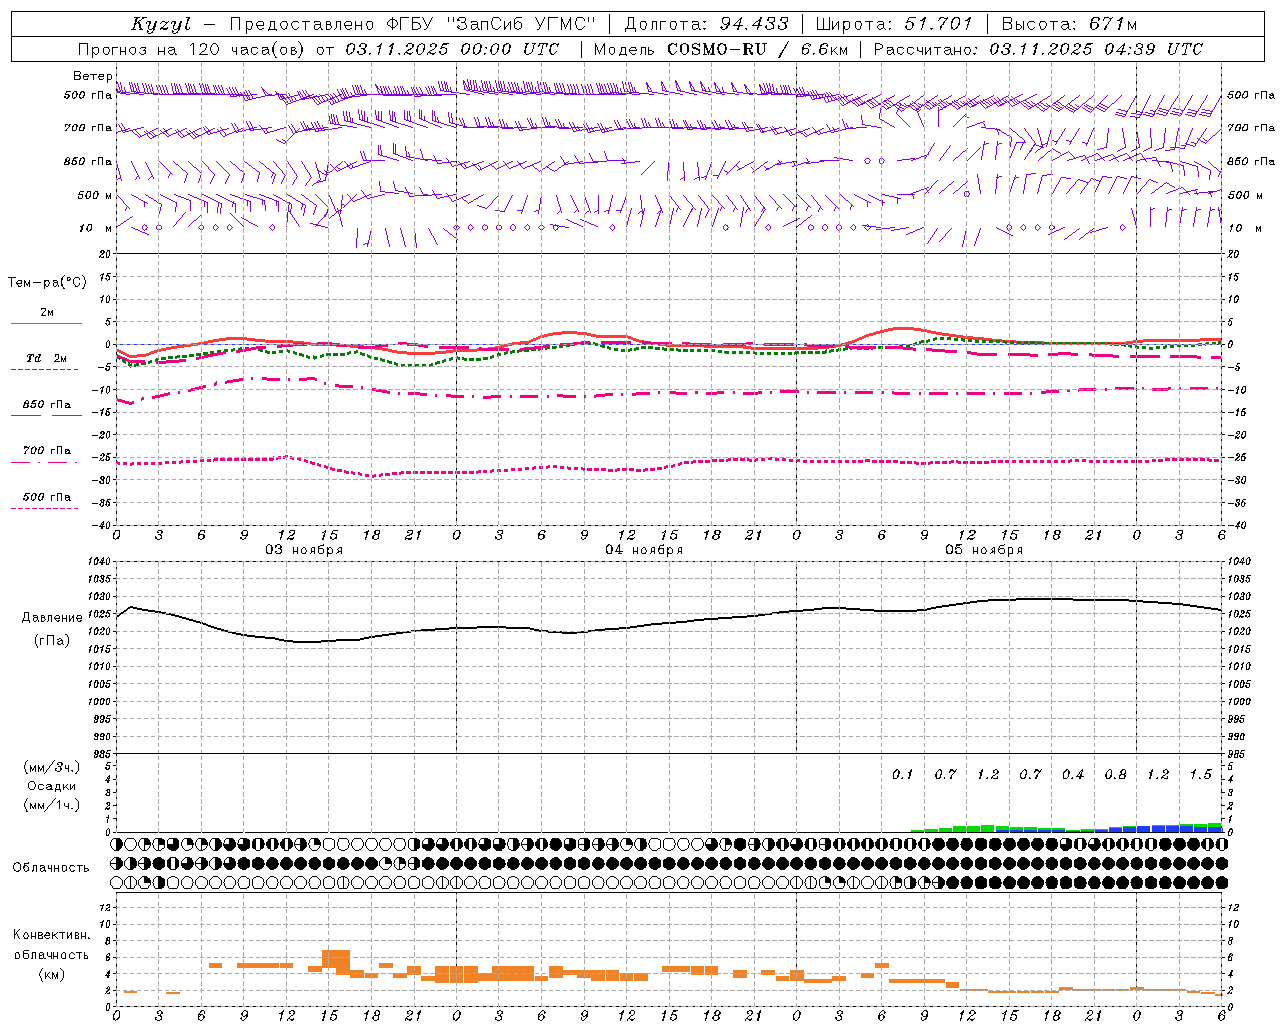The height and width of the screenshot is (1024, 1280).
Task: Click the precipitation value "0.4"
Action: coord(1072,775)
